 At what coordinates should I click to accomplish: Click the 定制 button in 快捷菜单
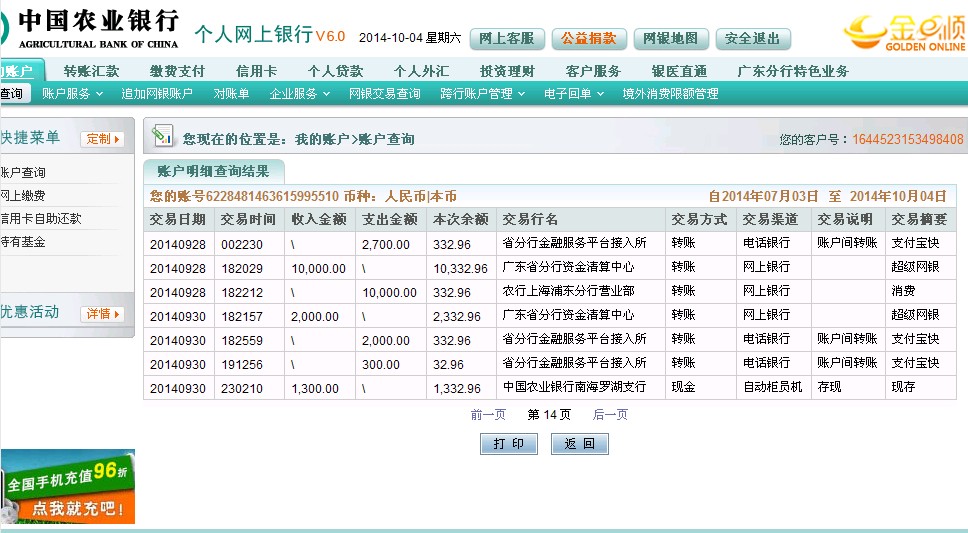[103, 139]
